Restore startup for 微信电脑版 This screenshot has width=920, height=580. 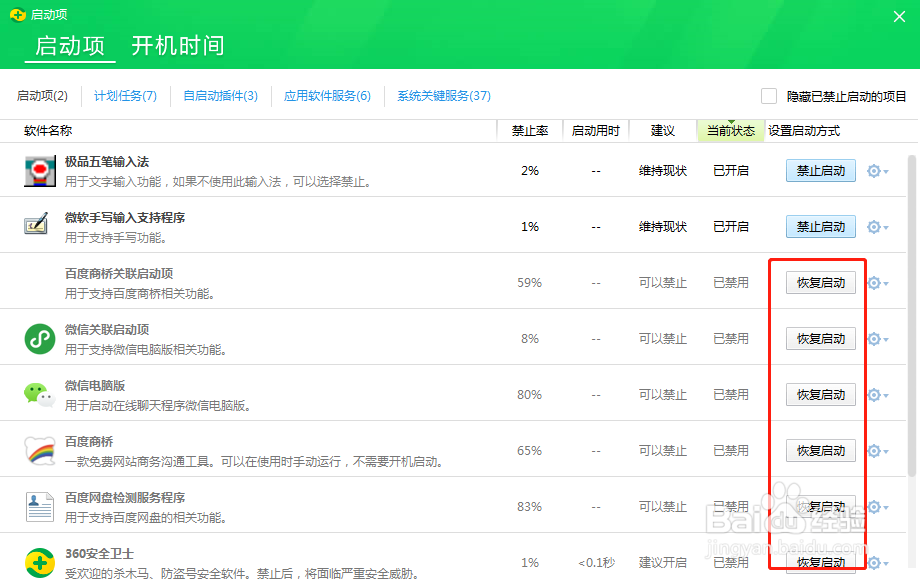click(820, 395)
